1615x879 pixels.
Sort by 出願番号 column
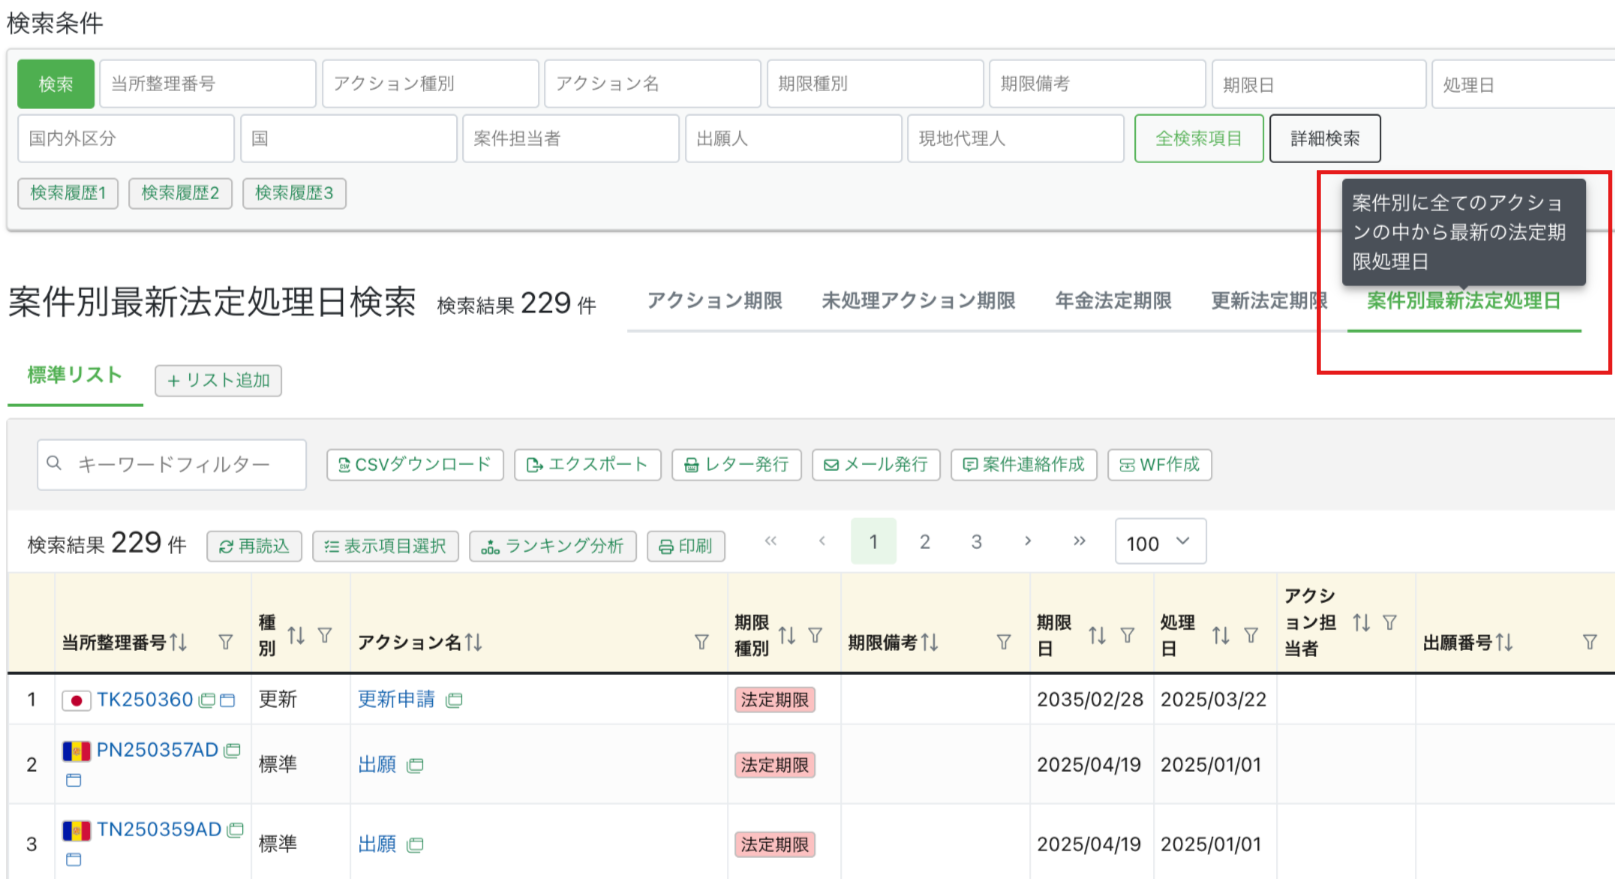coord(1504,642)
